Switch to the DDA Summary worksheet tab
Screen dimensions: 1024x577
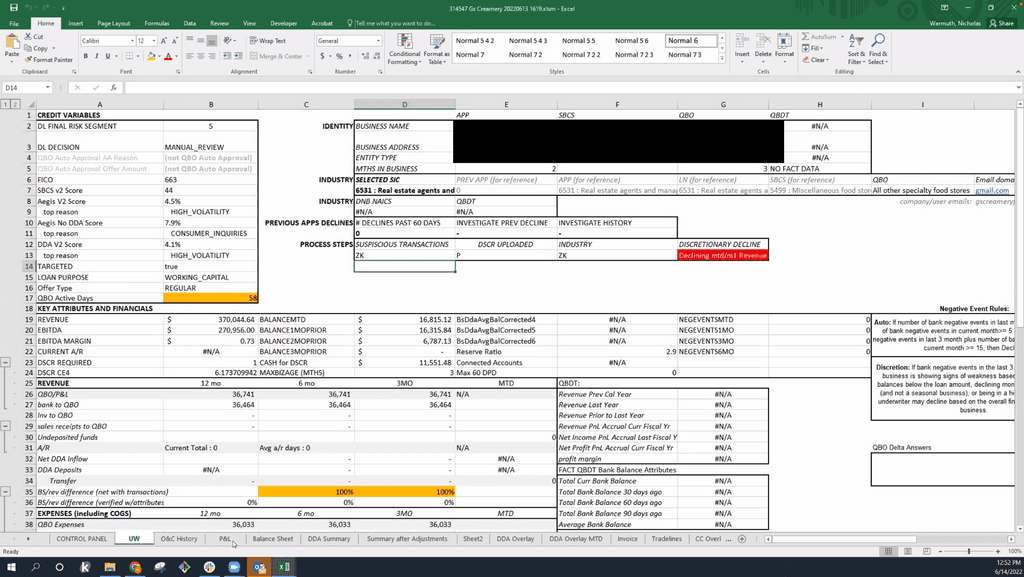[328, 539]
